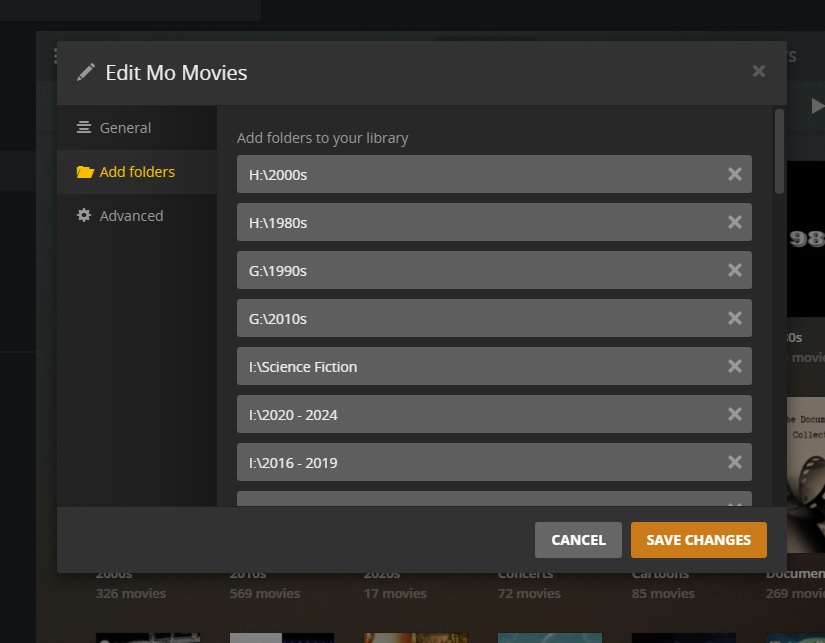
Task: Click the folder list scrollbar
Action: pos(779,152)
